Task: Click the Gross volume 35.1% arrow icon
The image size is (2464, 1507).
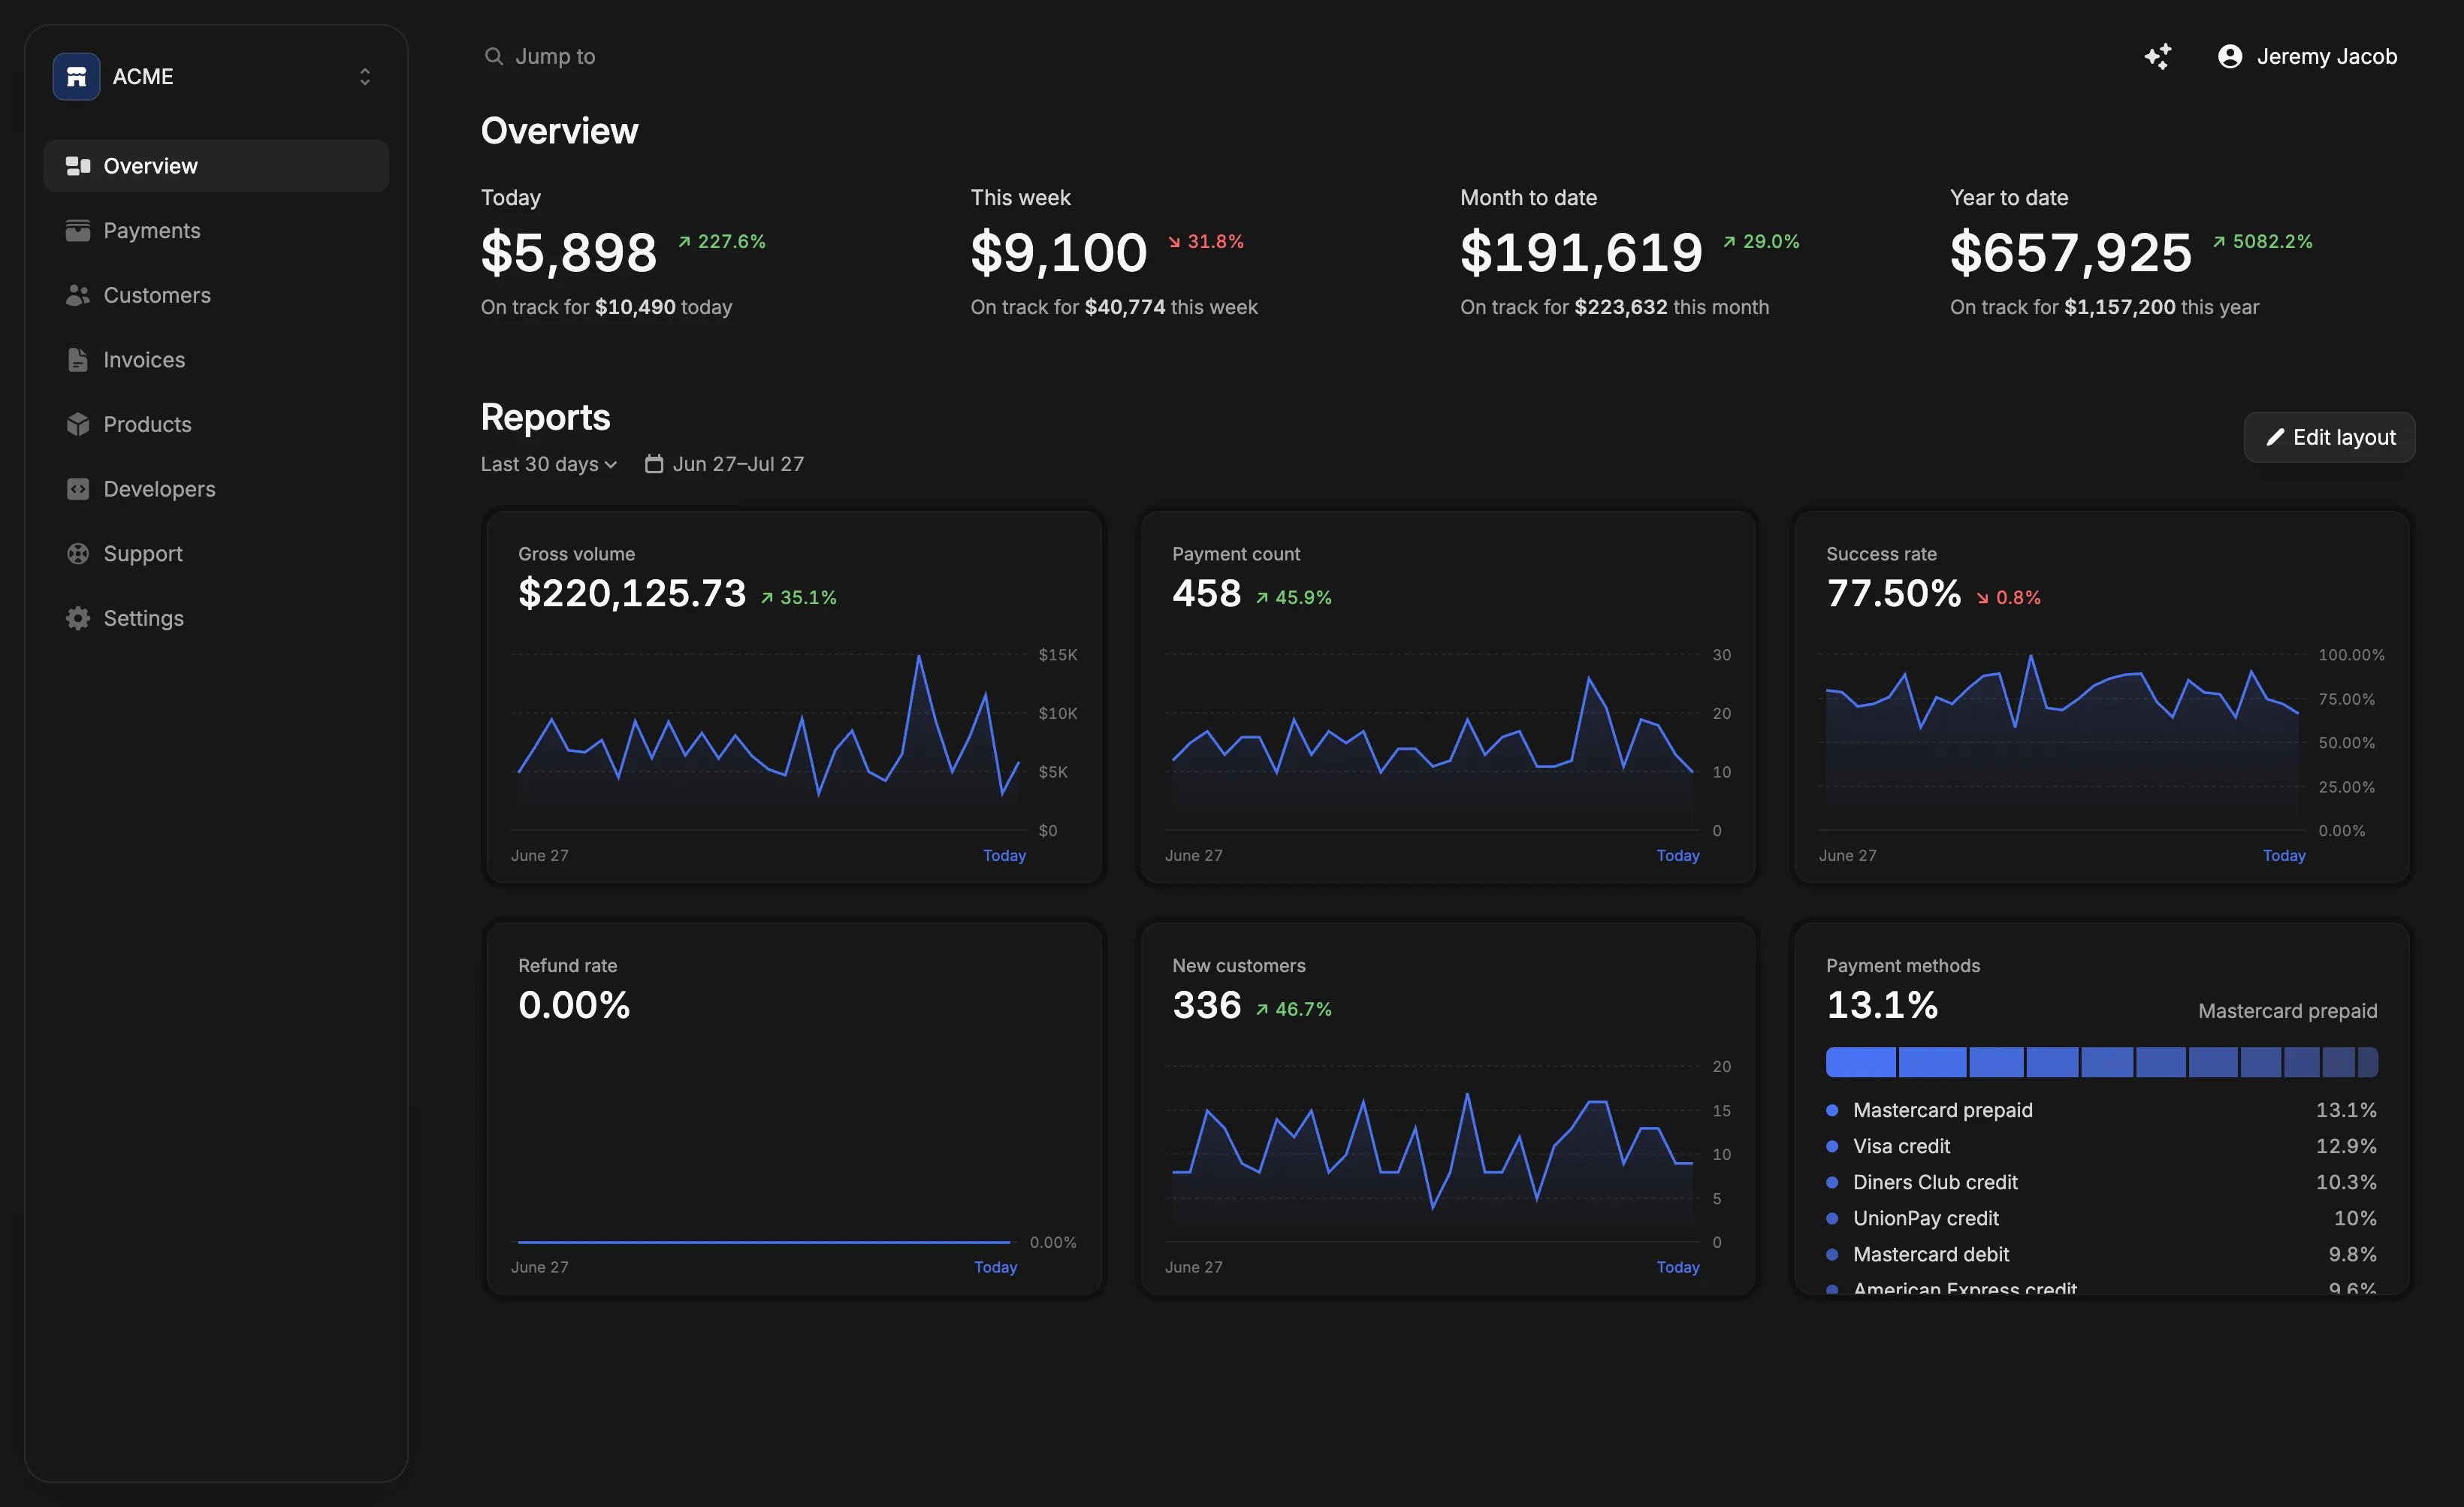Action: point(767,598)
